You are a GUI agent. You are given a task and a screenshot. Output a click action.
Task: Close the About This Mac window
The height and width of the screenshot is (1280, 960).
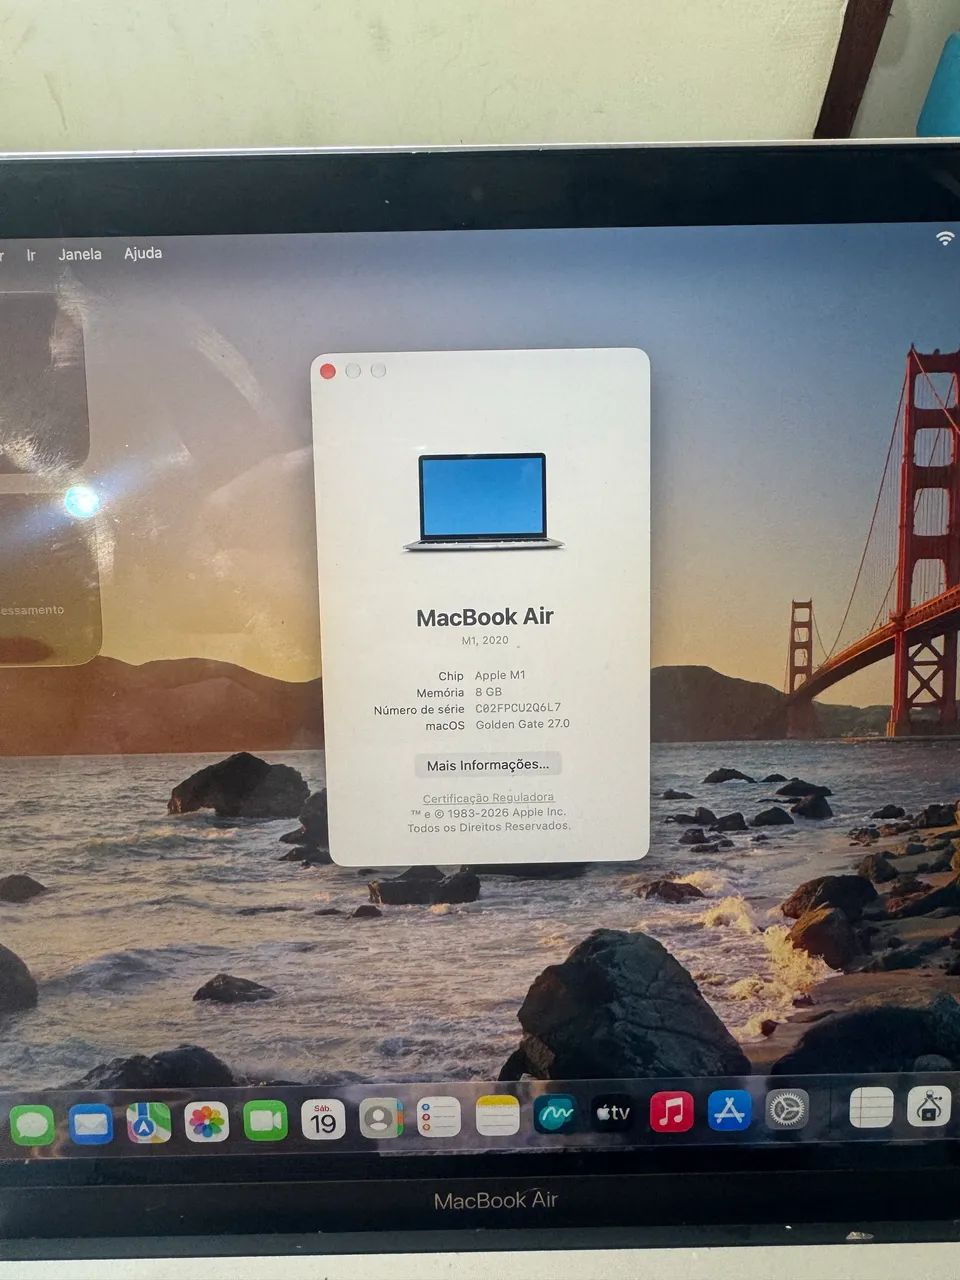[x=327, y=371]
